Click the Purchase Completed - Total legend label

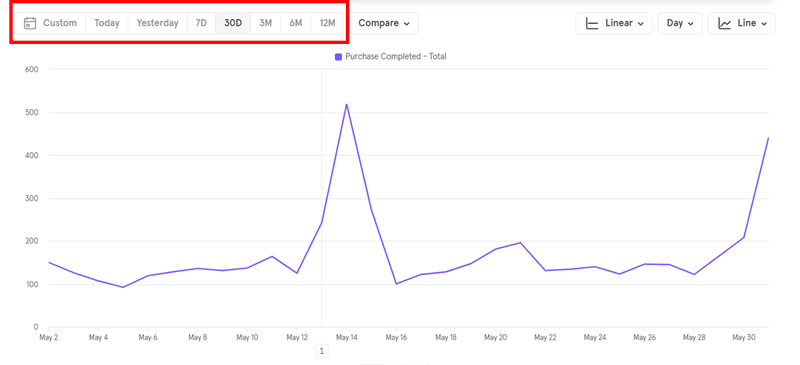(396, 57)
